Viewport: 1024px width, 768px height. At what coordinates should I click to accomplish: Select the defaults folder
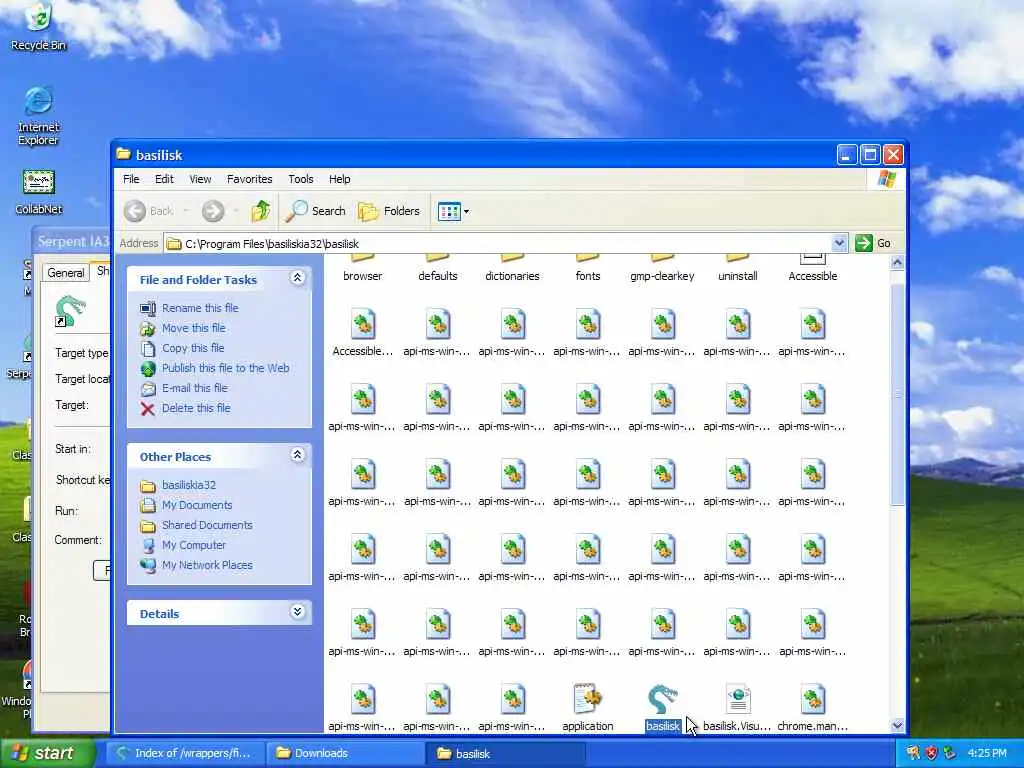coord(438,270)
